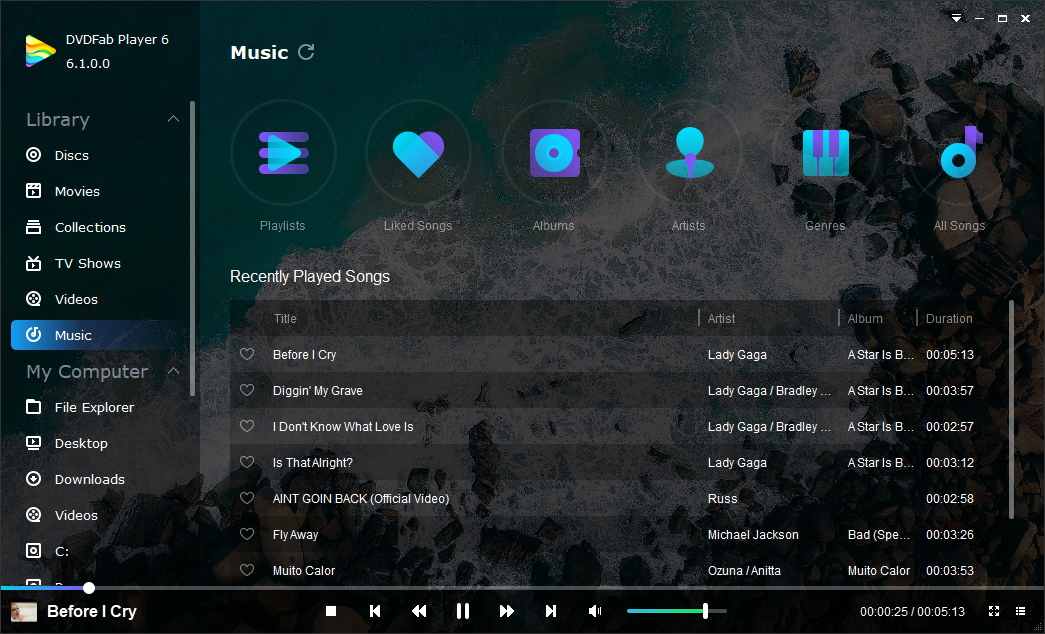Show All Songs
The width and height of the screenshot is (1045, 634).
point(960,153)
